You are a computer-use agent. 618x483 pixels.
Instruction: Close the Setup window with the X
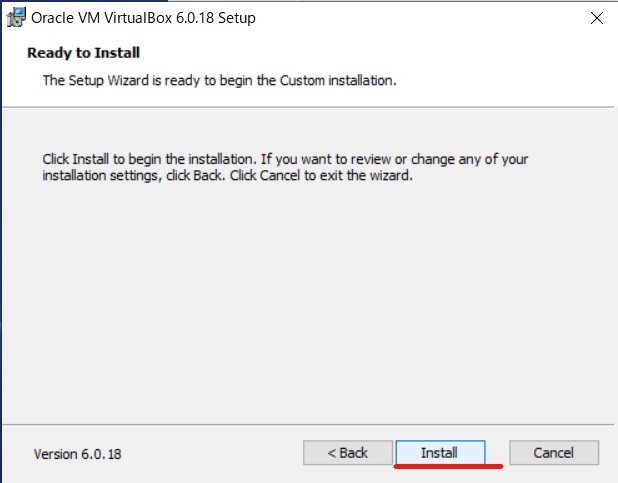597,18
